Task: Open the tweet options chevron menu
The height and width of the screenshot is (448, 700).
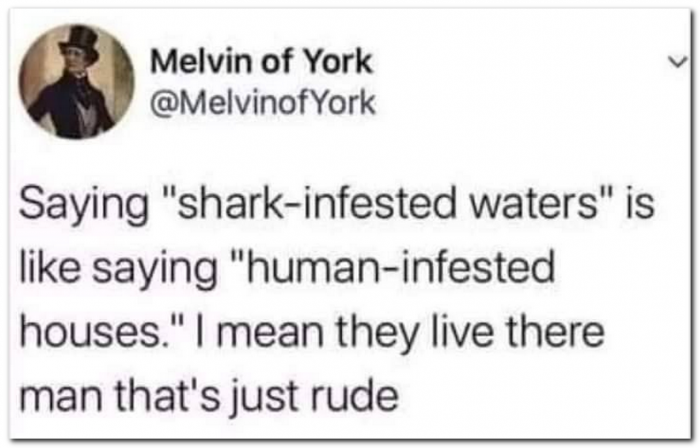Action: [x=676, y=60]
